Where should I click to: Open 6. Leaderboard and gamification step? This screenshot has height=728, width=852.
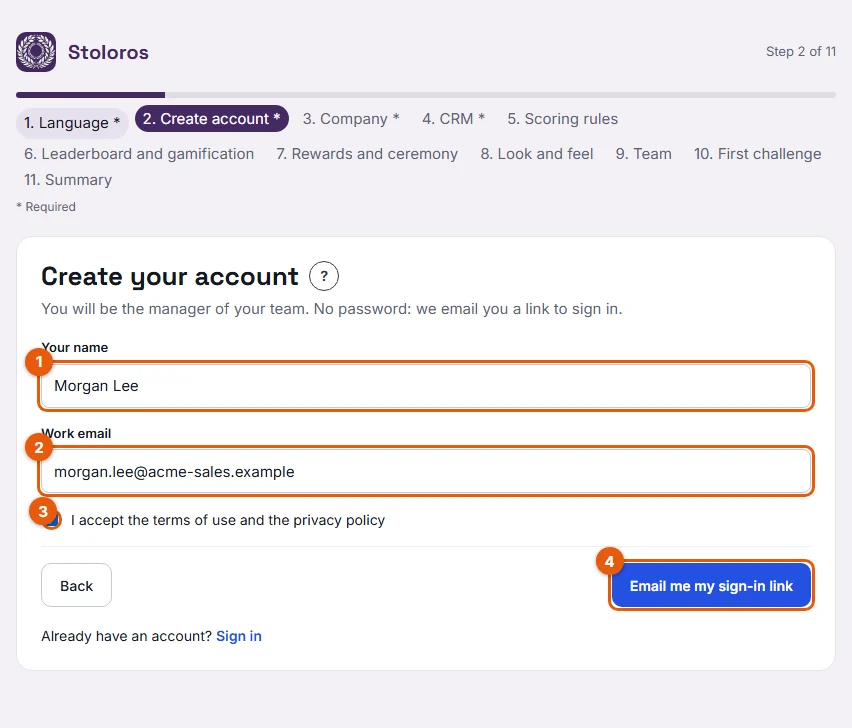(x=139, y=154)
